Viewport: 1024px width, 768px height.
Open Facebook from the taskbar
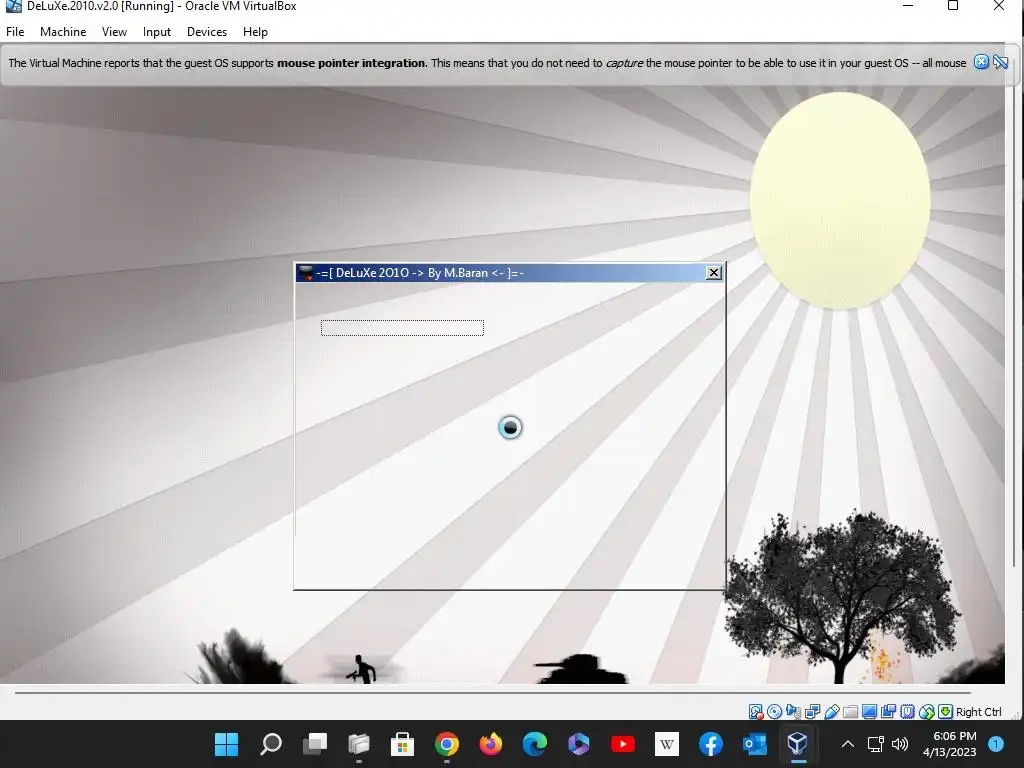click(711, 744)
